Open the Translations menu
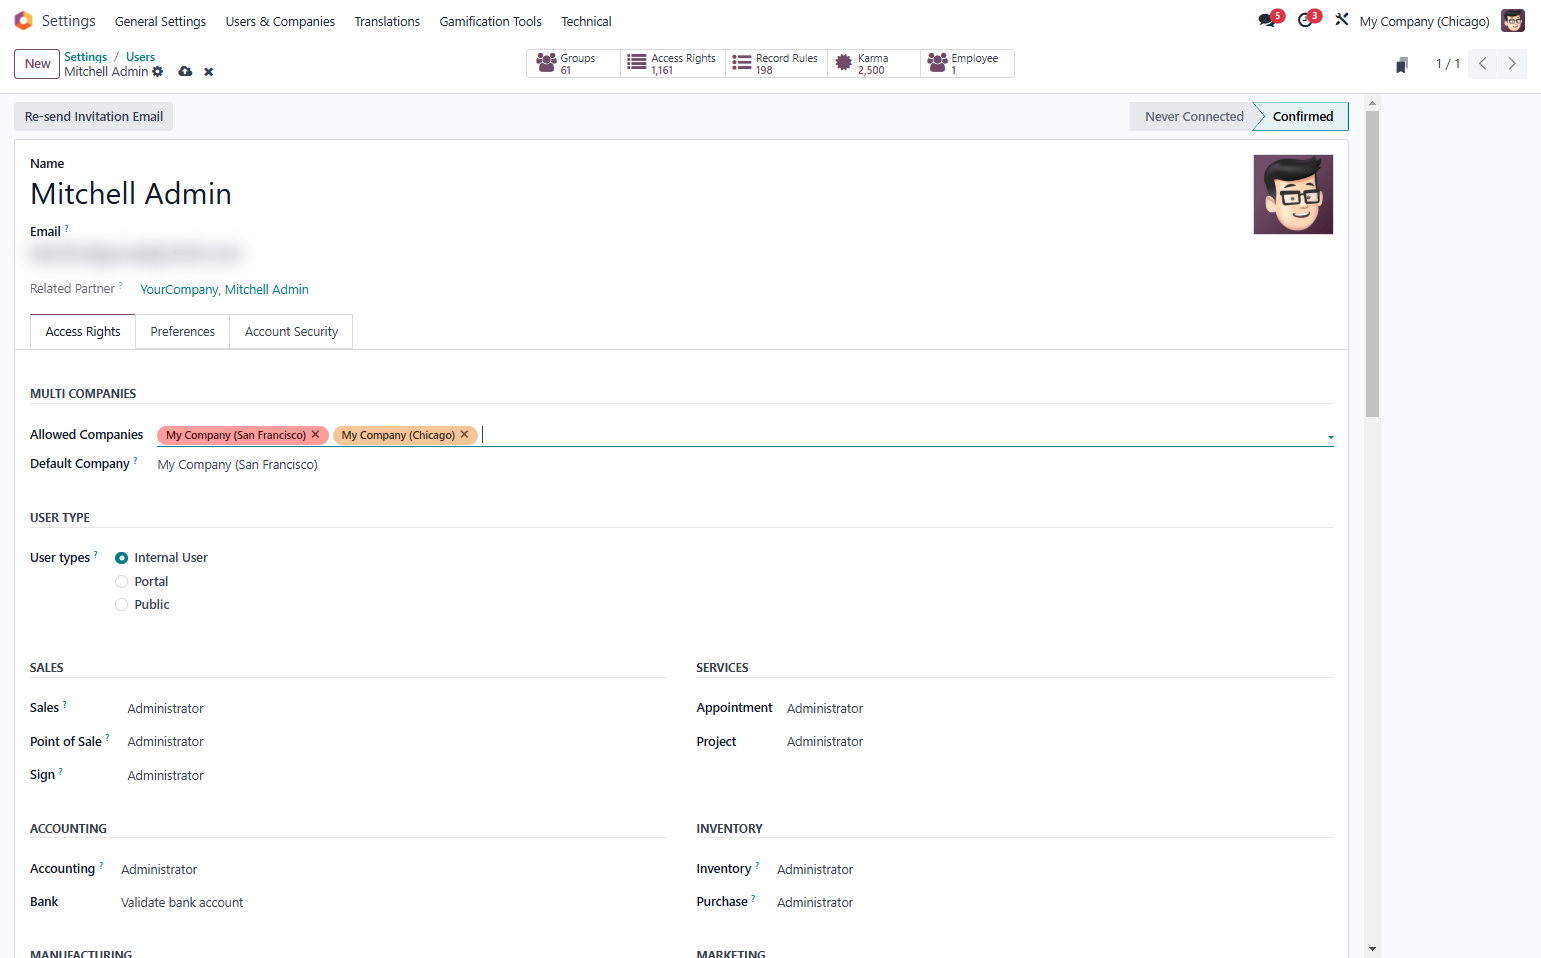The image size is (1541, 958). pos(387,21)
